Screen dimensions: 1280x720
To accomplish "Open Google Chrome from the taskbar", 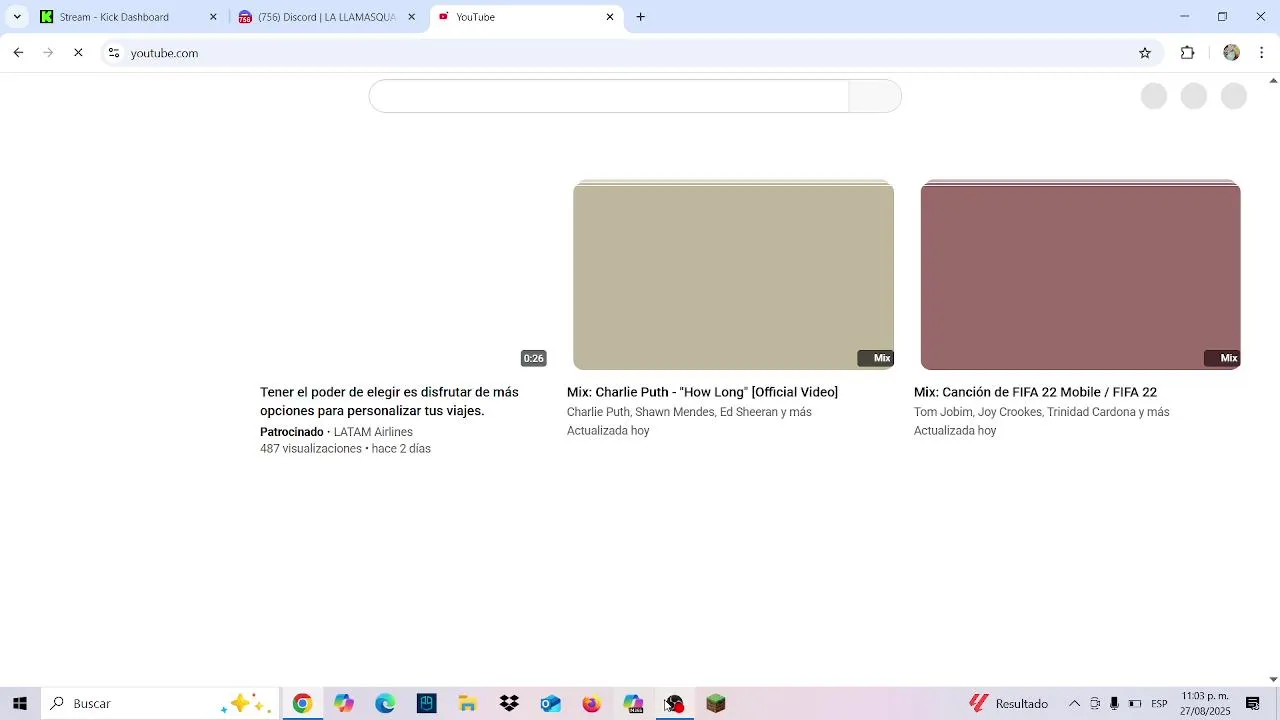I will pos(302,704).
